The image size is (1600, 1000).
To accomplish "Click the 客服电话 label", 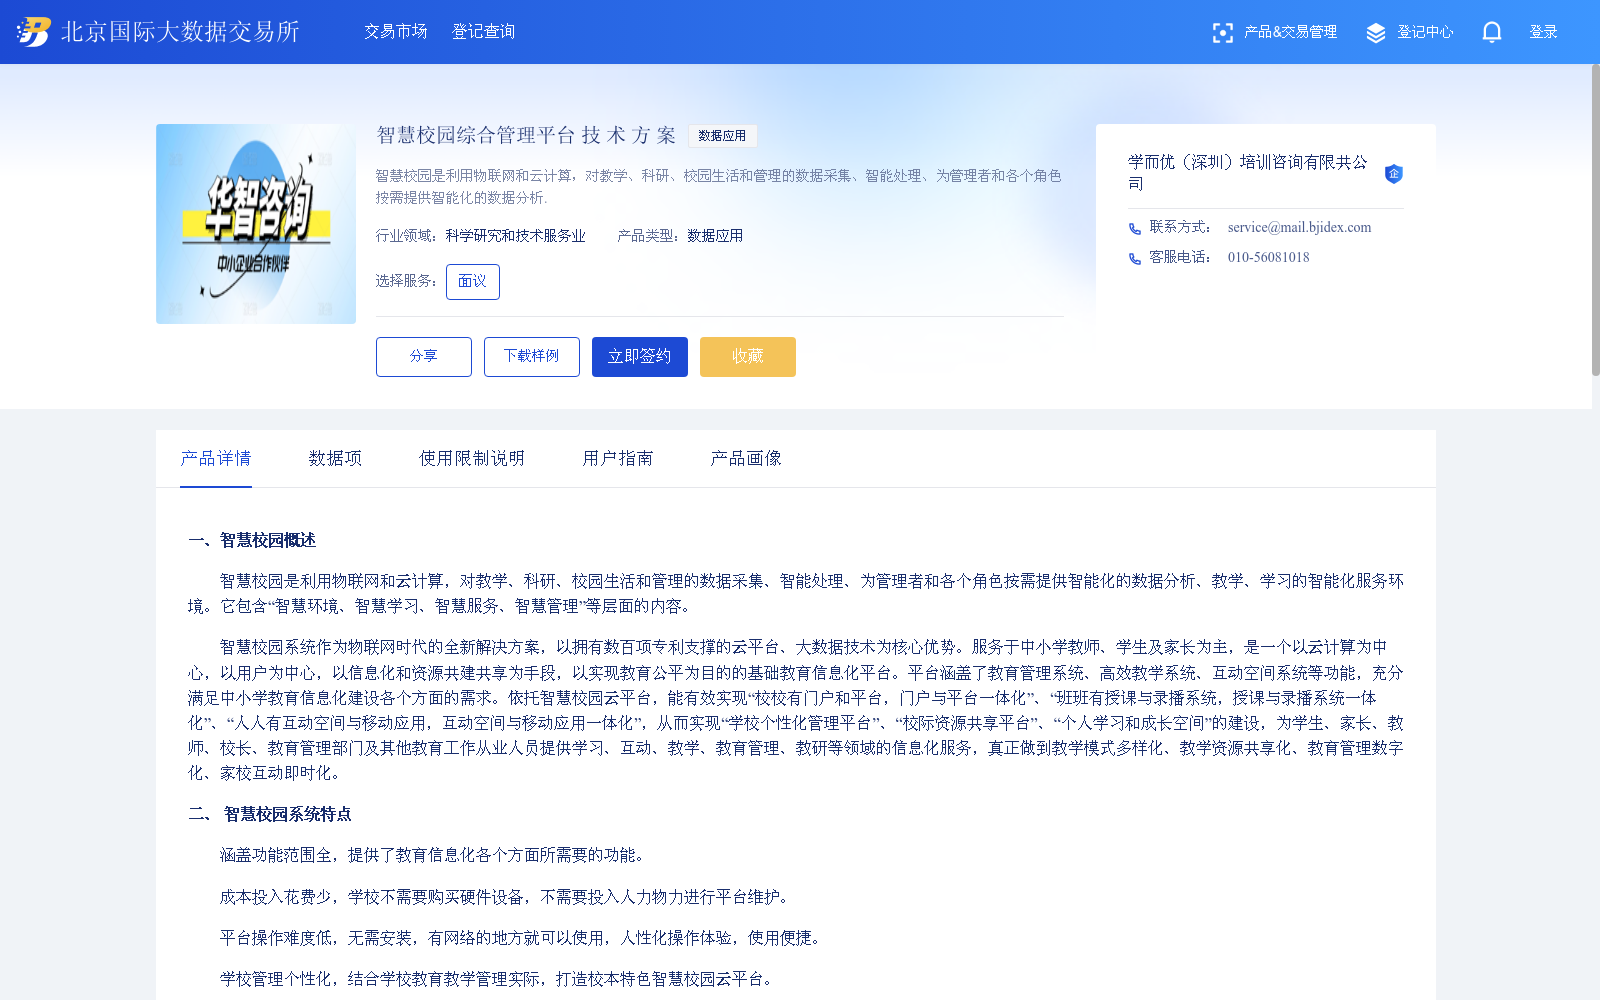I will coord(1180,258).
